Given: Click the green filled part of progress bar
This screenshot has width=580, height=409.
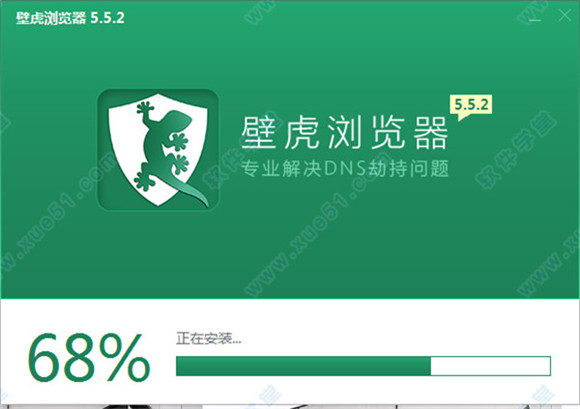Looking at the screenshot, I should click(303, 366).
